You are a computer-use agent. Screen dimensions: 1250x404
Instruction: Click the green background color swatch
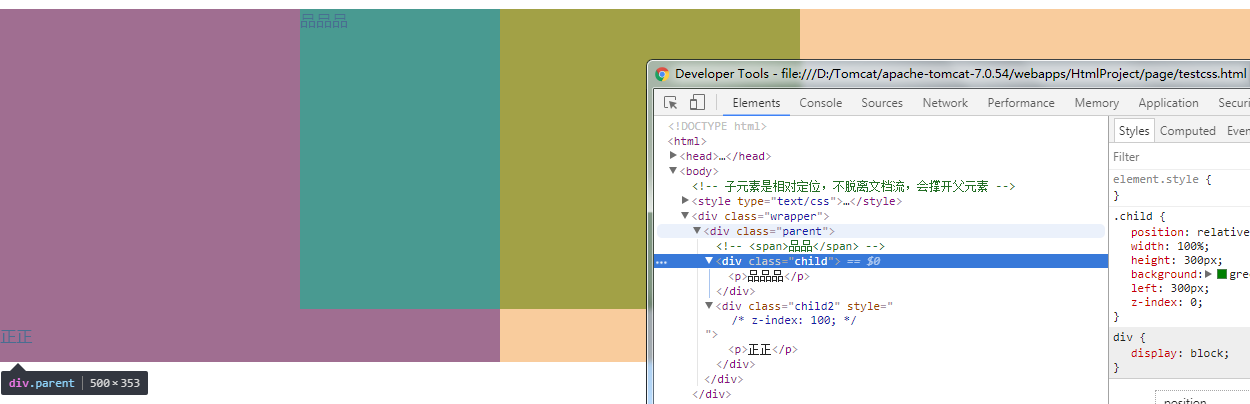point(1221,274)
